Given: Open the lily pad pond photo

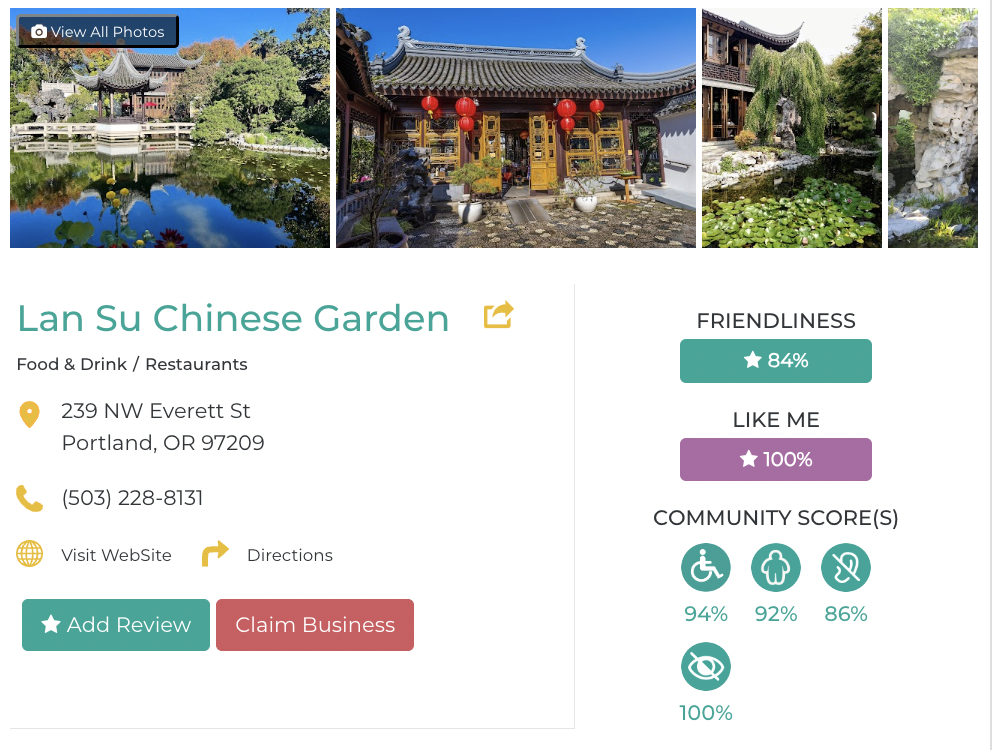Looking at the screenshot, I should click(791, 128).
